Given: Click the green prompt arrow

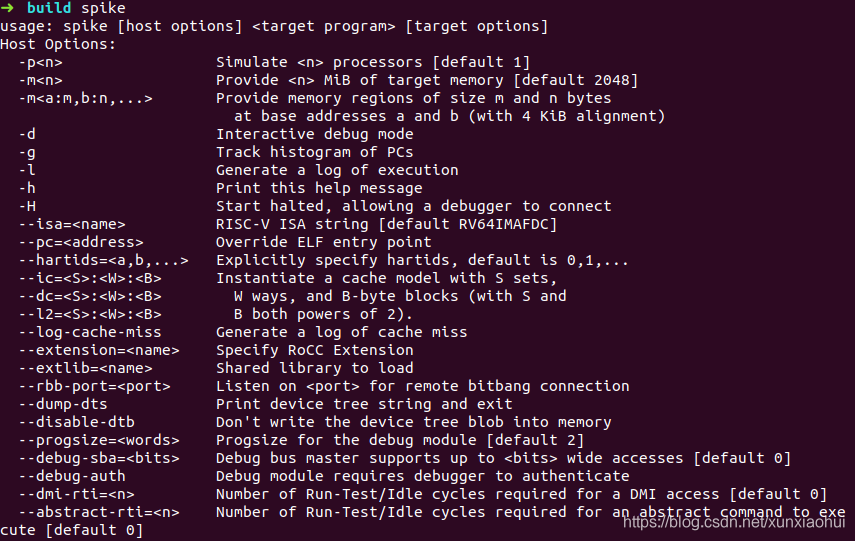Looking at the screenshot, I should click(7, 8).
